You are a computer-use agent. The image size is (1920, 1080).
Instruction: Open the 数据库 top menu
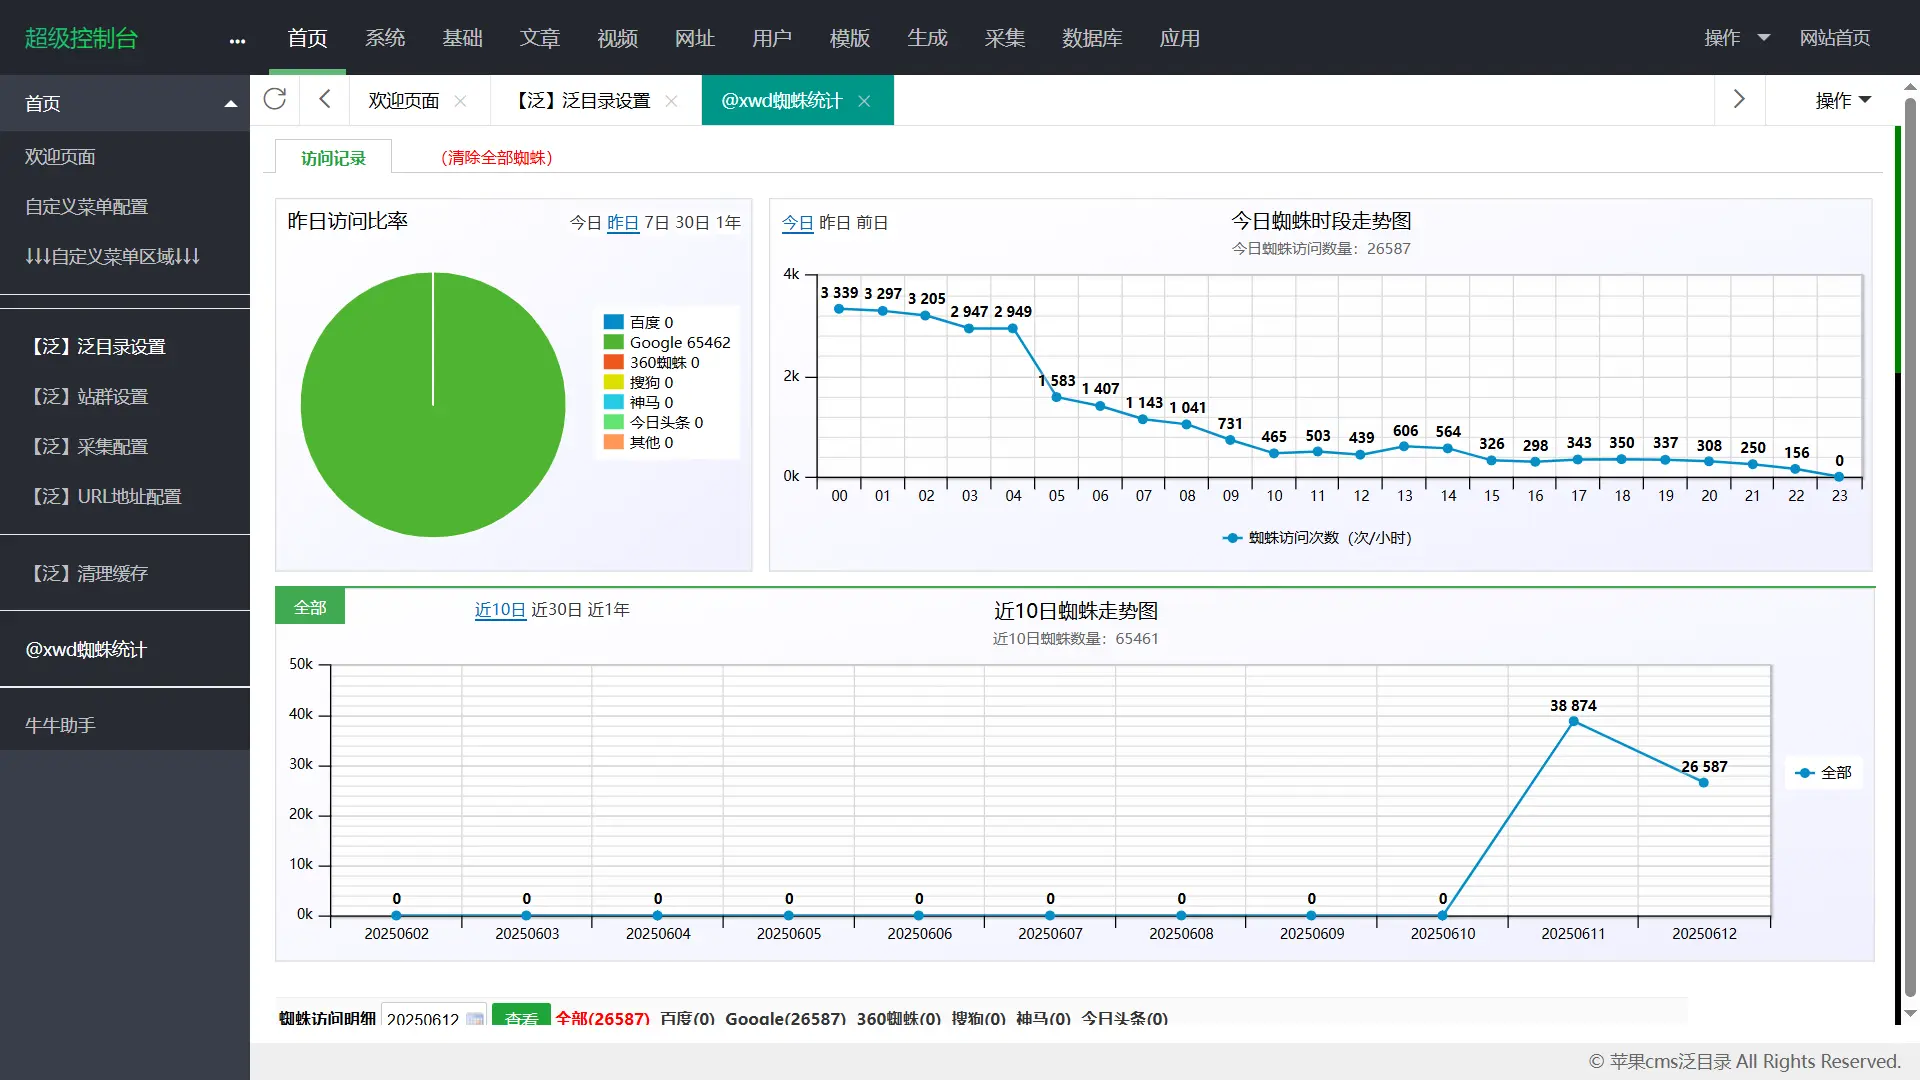1091,38
